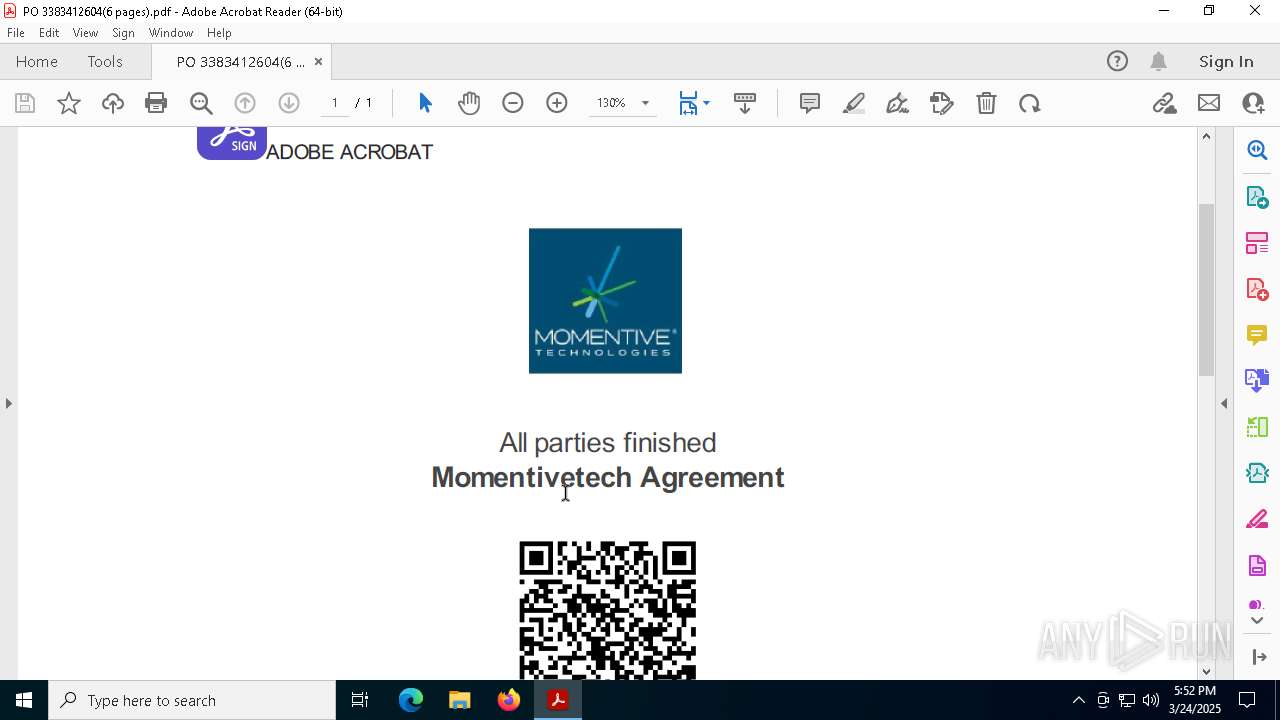Click the Request signatures toolbar icon
Image resolution: width=1280 pixels, height=720 pixels.
(942, 103)
